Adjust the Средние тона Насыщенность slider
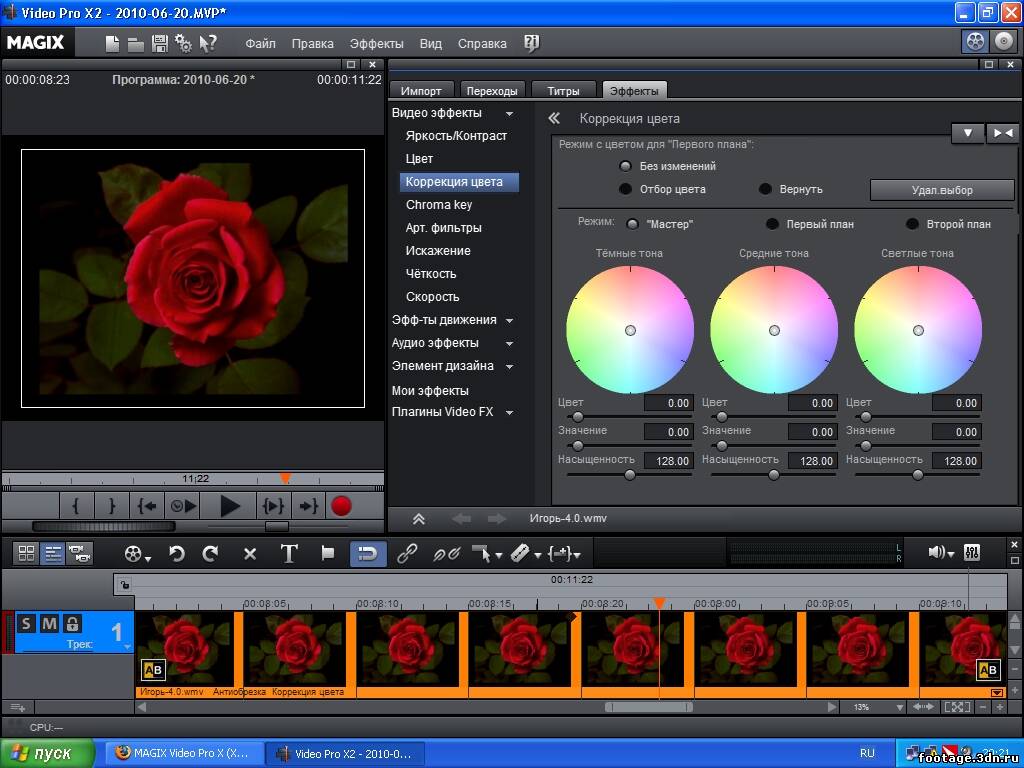 pyautogui.click(x=773, y=475)
